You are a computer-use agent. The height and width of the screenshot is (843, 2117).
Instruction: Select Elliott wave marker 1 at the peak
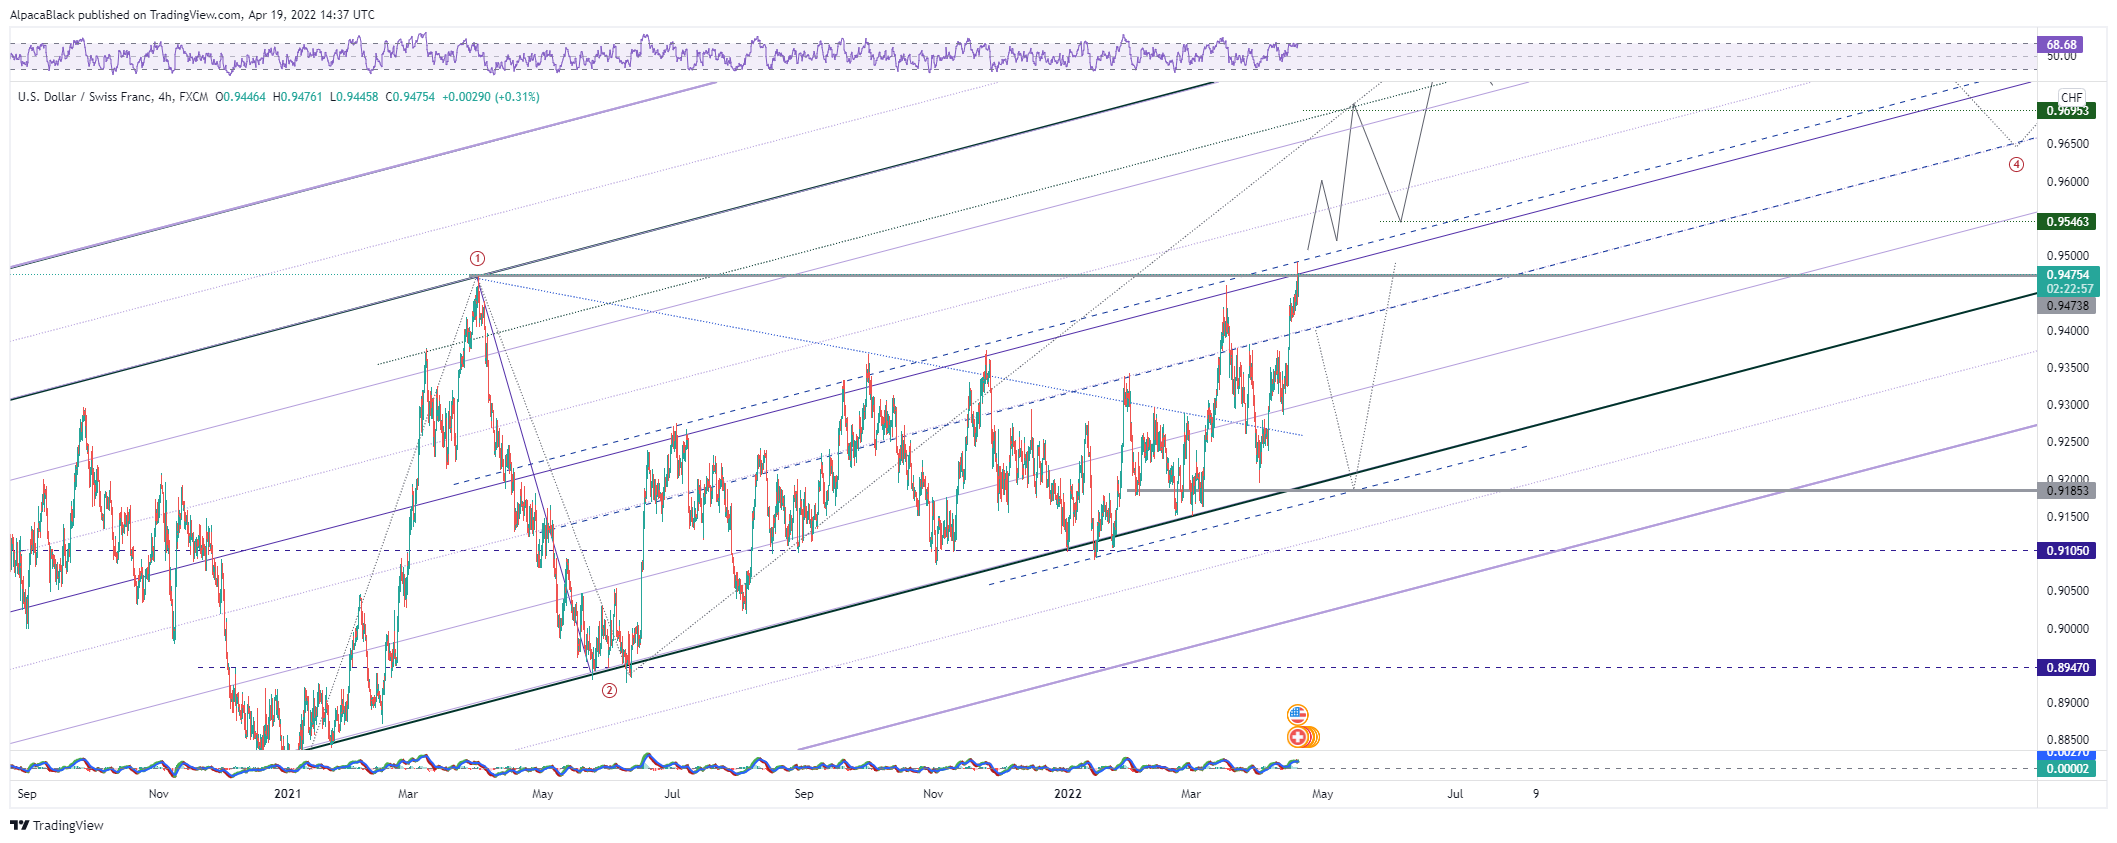click(x=478, y=258)
